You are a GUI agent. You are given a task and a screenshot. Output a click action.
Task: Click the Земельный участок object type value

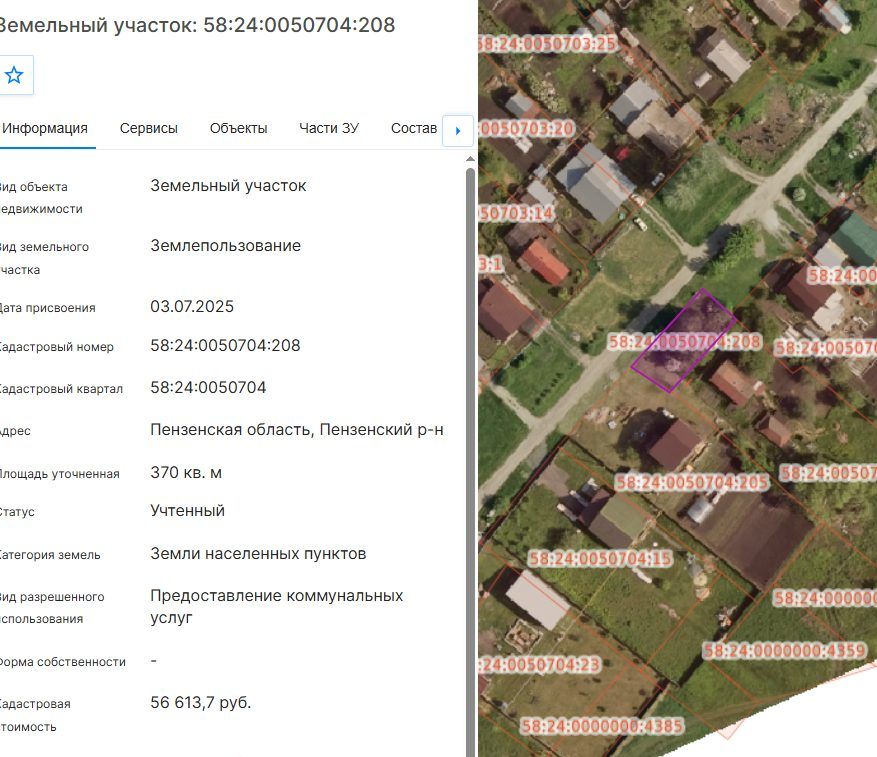point(228,186)
